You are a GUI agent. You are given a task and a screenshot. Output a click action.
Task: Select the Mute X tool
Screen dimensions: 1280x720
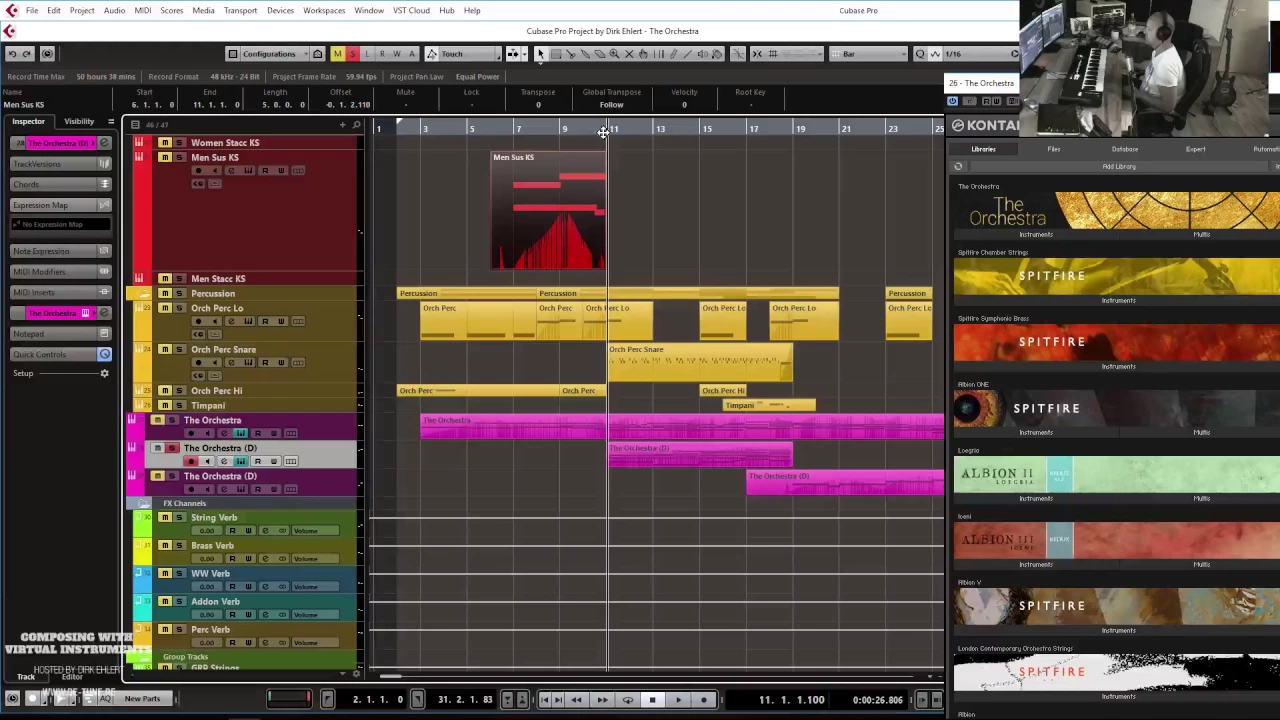[629, 54]
